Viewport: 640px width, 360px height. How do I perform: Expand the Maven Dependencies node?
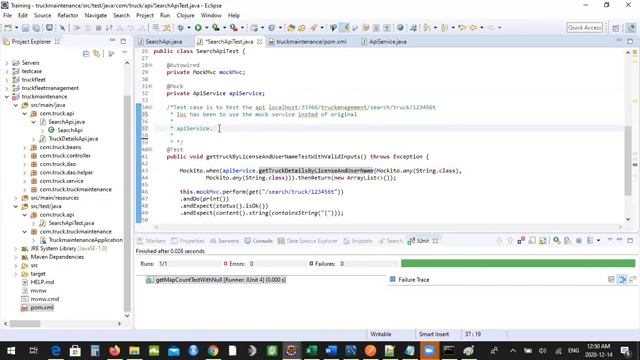pos(16,257)
